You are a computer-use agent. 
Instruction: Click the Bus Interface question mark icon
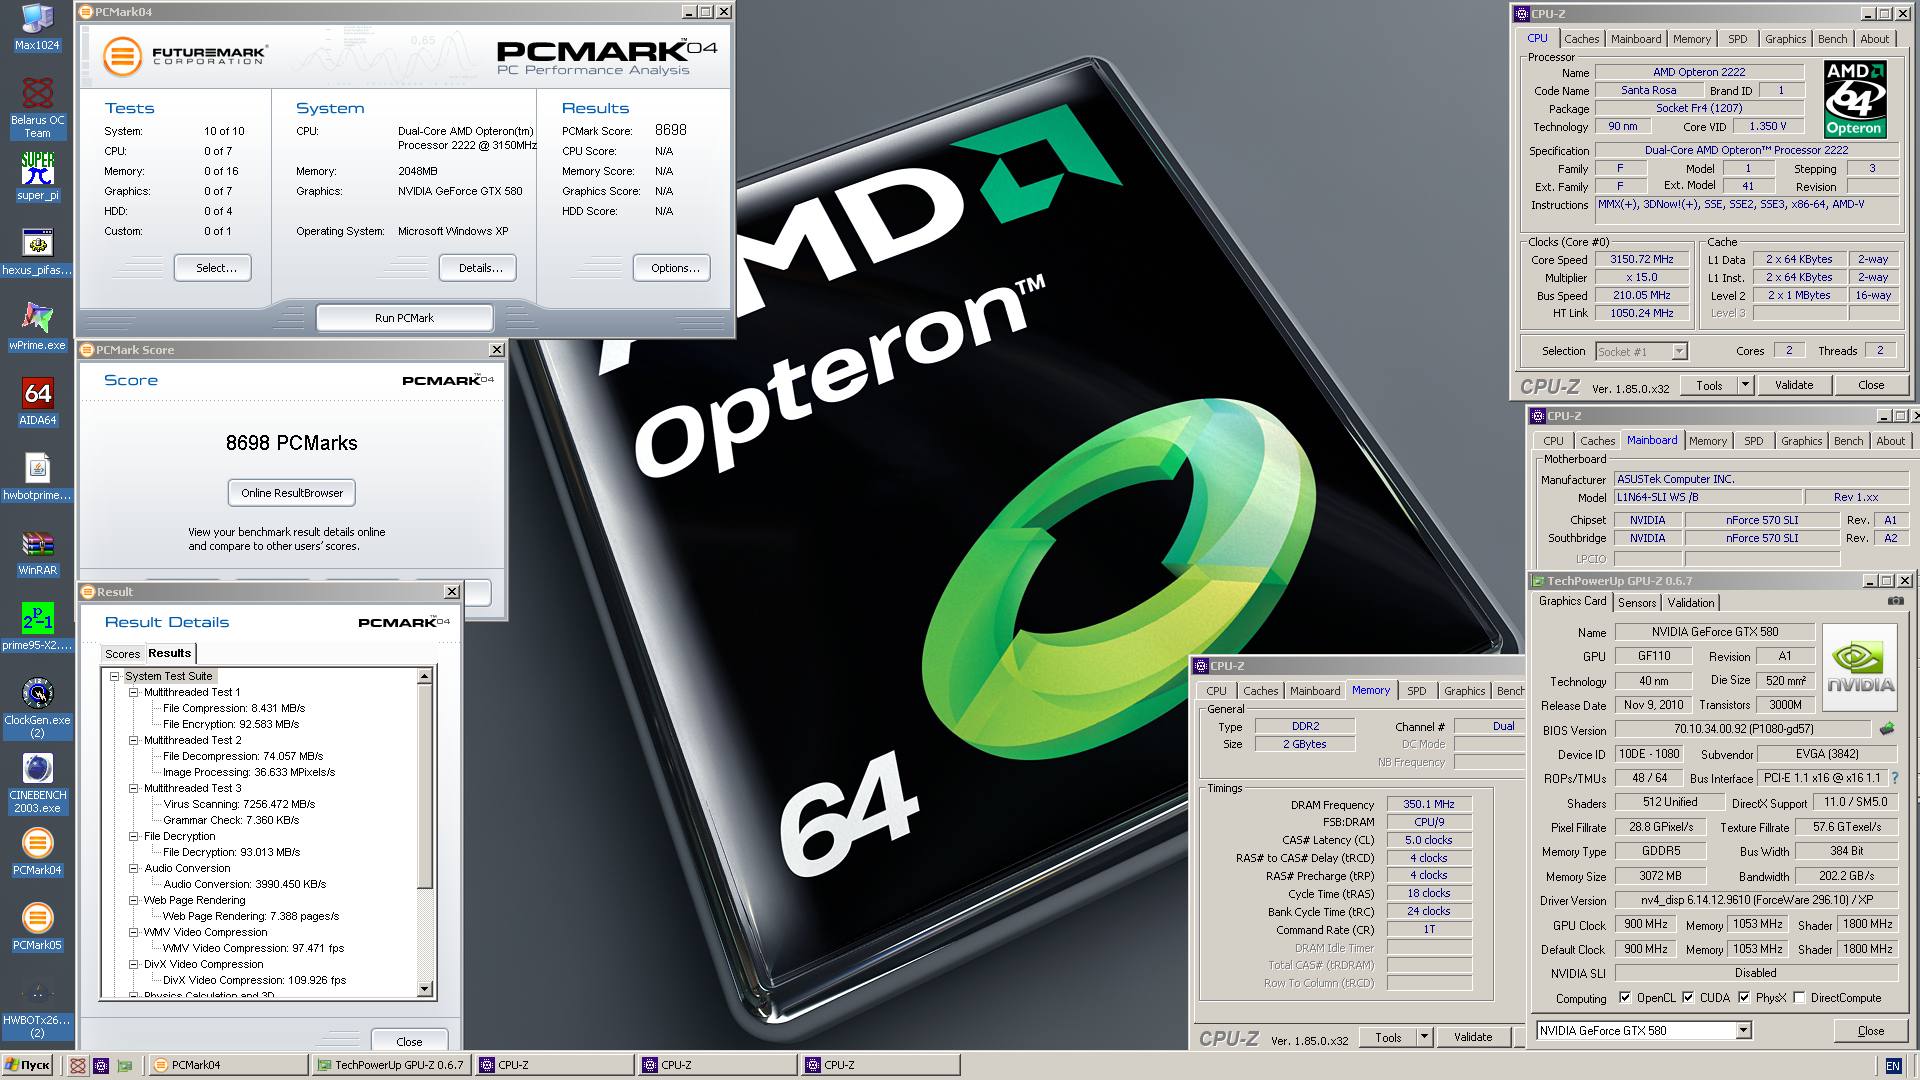[1894, 778]
